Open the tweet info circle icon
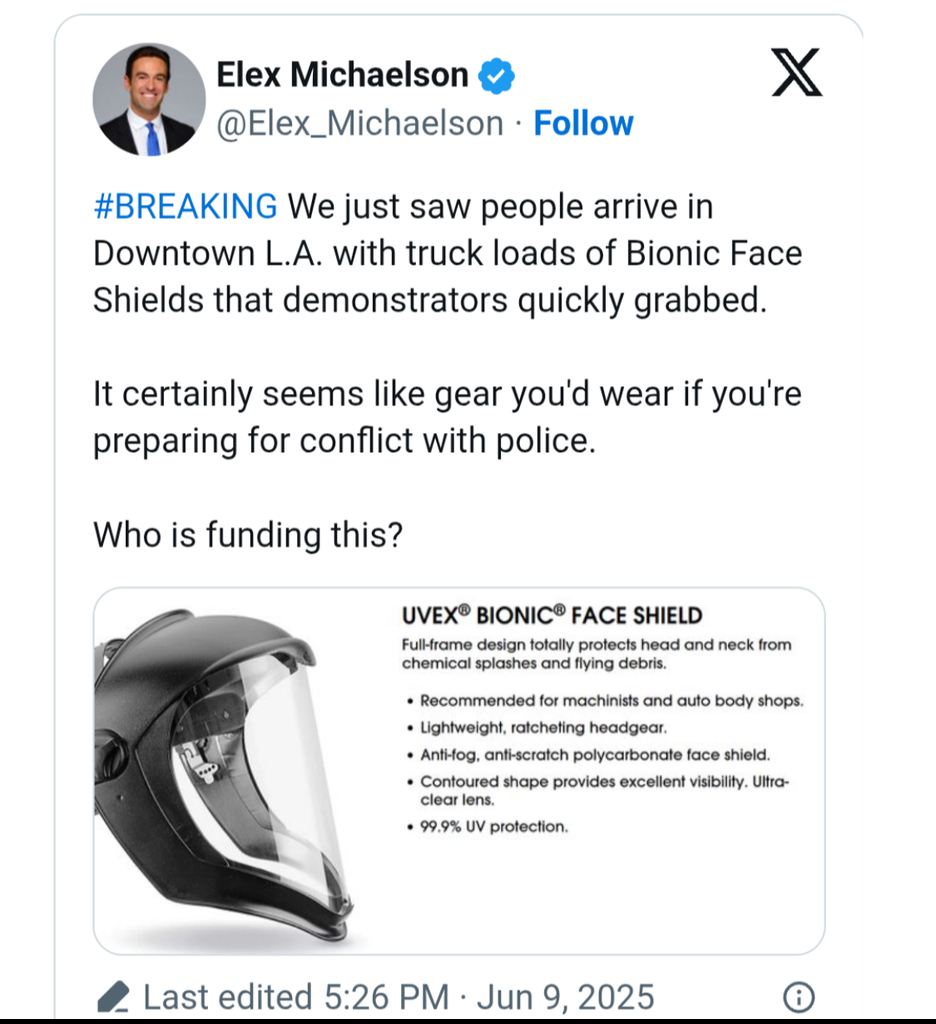The width and height of the screenshot is (936, 1024). tap(798, 996)
